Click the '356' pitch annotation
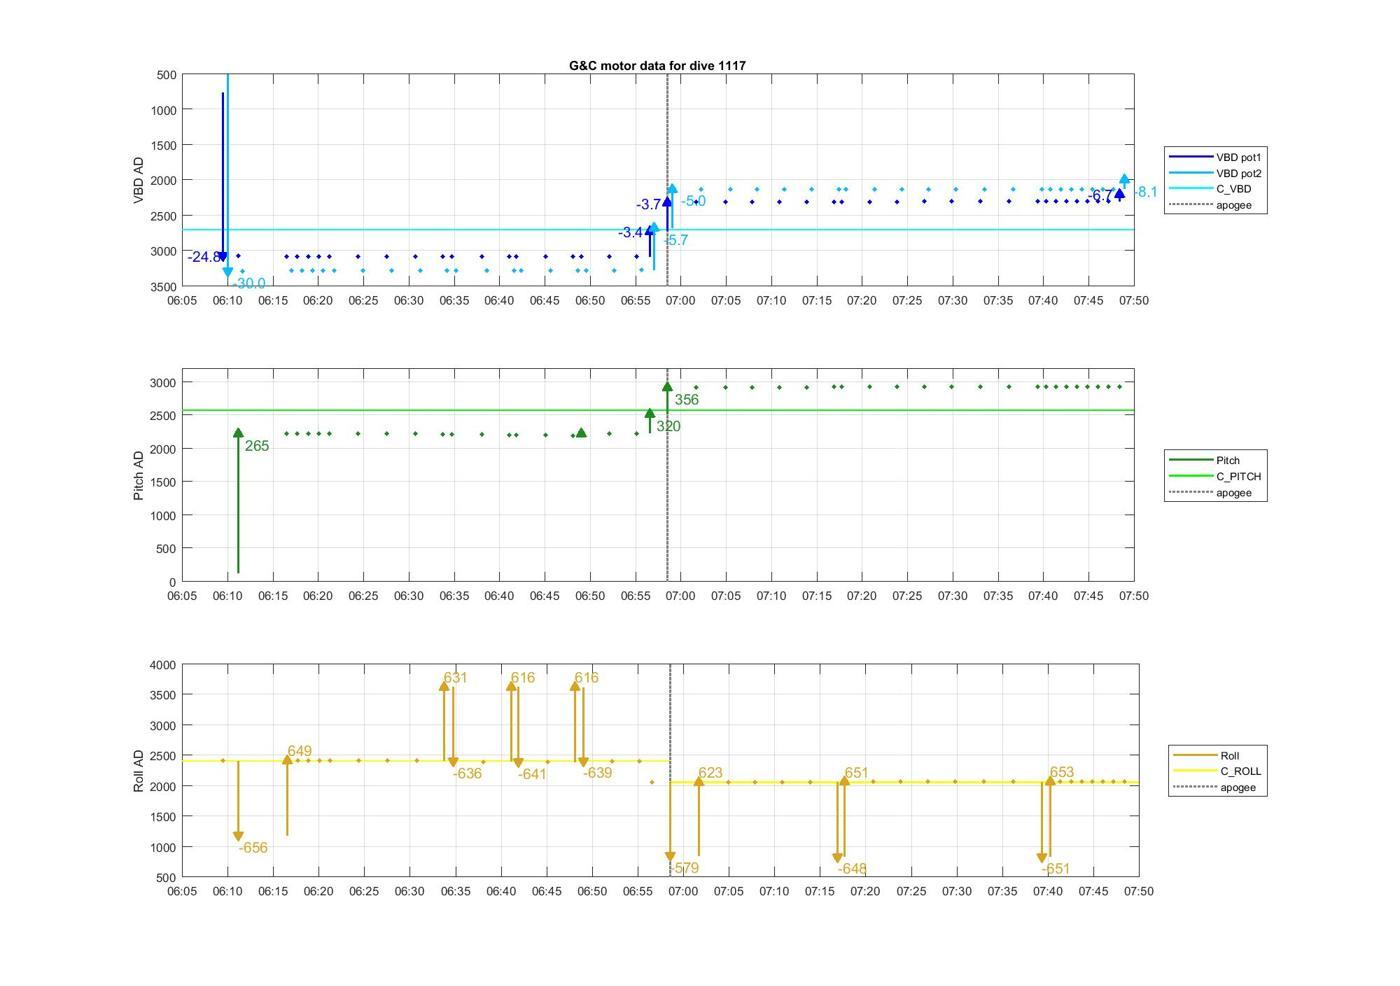Image resolution: width=1400 pixels, height=986 pixels. [686, 400]
